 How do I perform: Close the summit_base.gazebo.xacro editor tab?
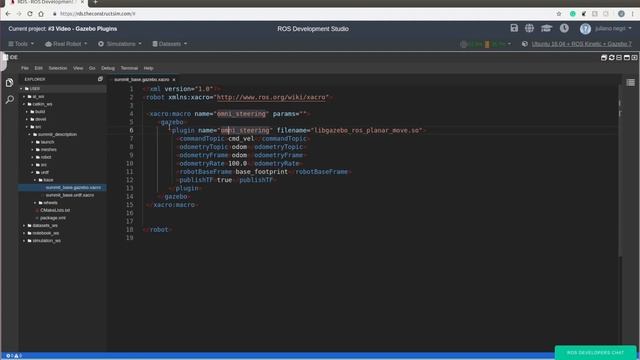(174, 80)
